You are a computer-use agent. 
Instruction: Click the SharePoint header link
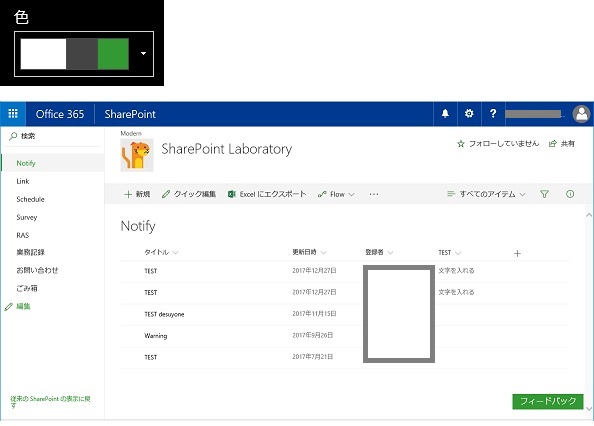130,114
